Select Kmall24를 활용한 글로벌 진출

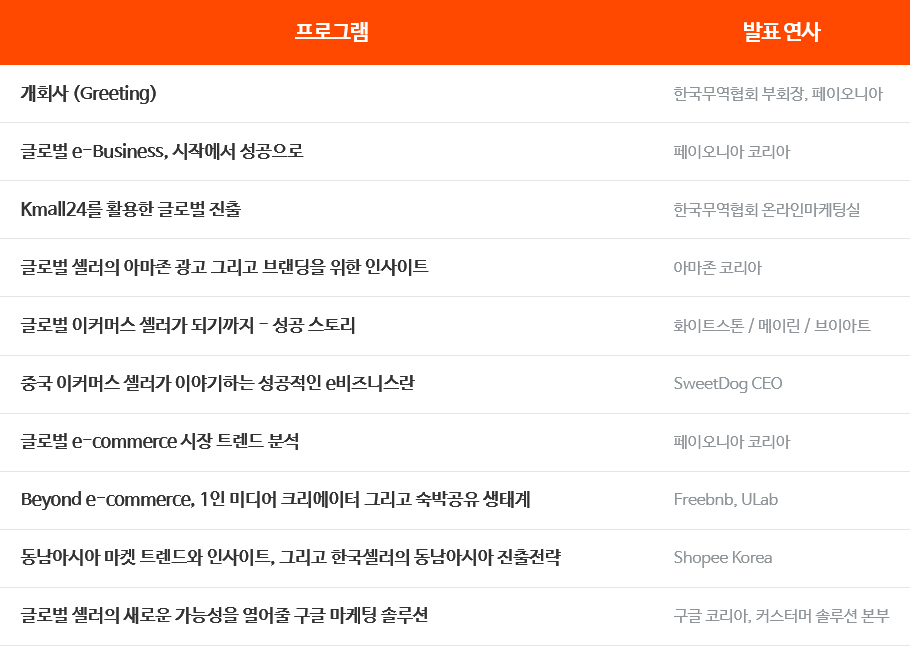point(131,209)
